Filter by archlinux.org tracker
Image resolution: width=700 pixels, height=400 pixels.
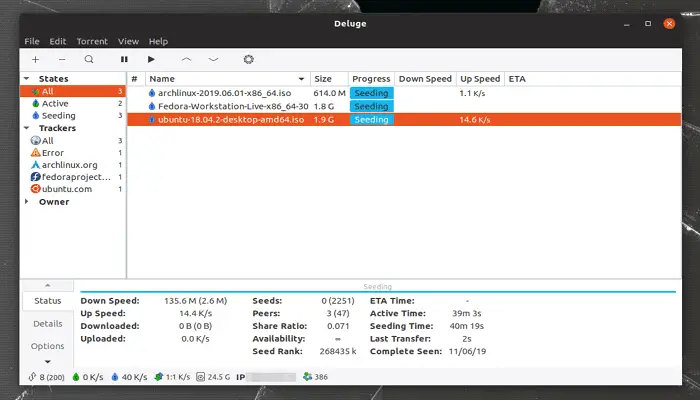[x=73, y=165]
